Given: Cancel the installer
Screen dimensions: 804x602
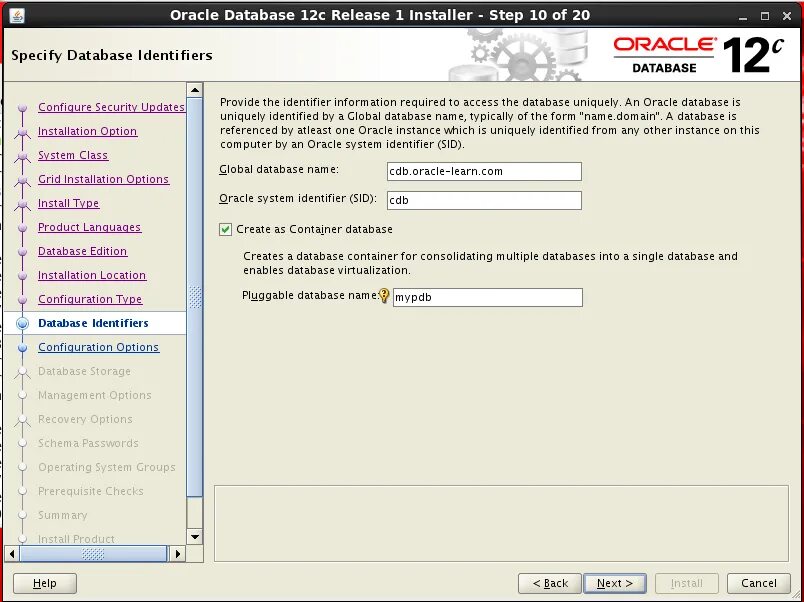Looking at the screenshot, I should [758, 583].
